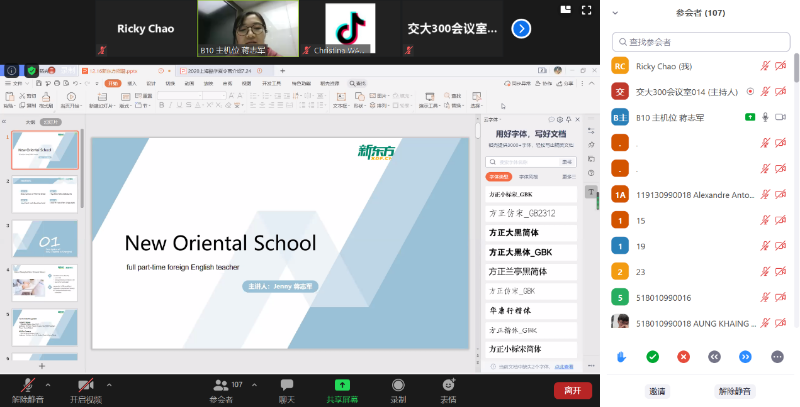Select the 插入 ribbon tab
This screenshot has width=800, height=407.
132,83
